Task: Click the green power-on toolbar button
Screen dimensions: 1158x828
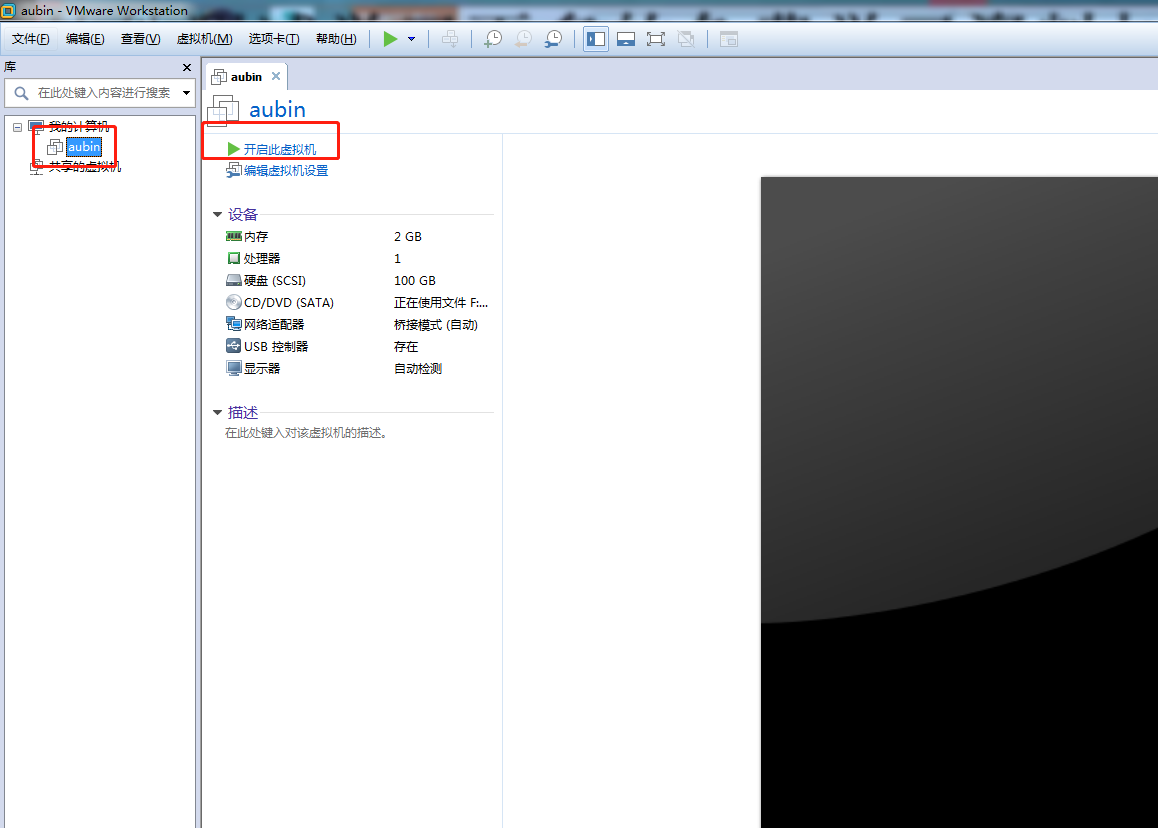Action: (x=391, y=39)
